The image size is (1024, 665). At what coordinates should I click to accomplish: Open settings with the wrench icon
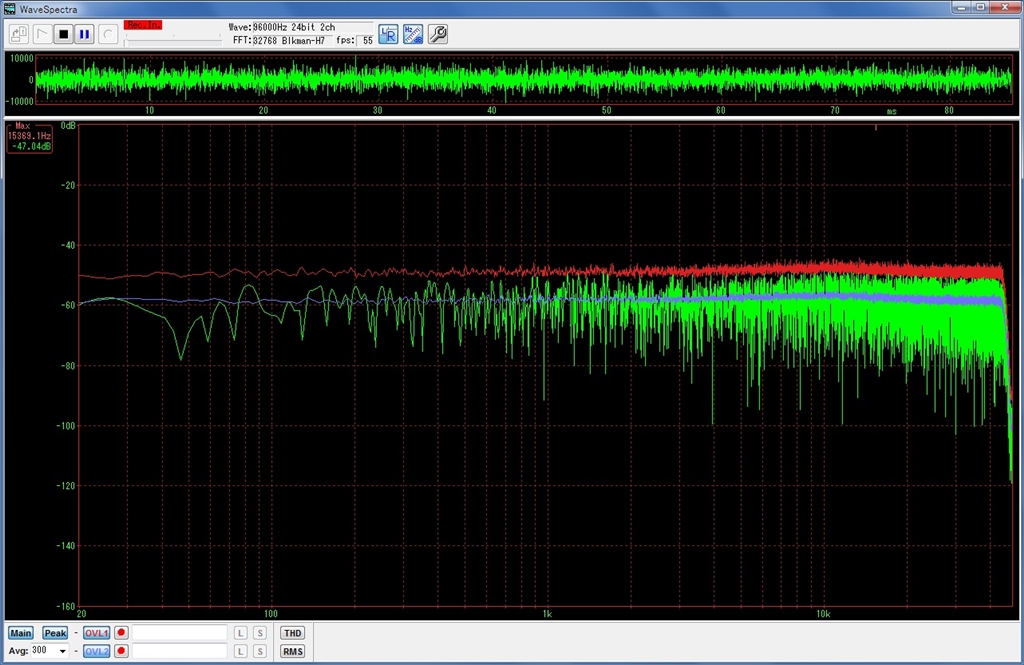437,34
